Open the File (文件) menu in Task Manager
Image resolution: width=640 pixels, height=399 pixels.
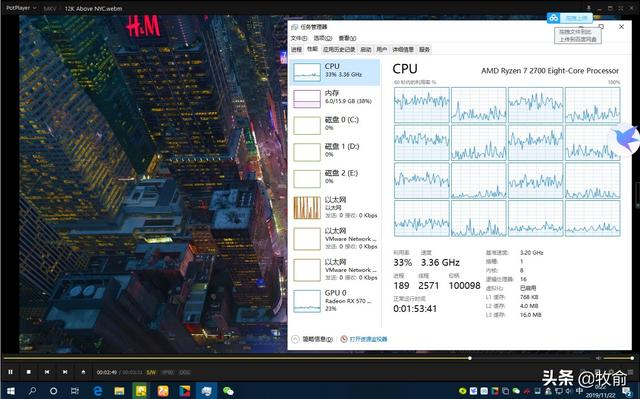coord(298,38)
